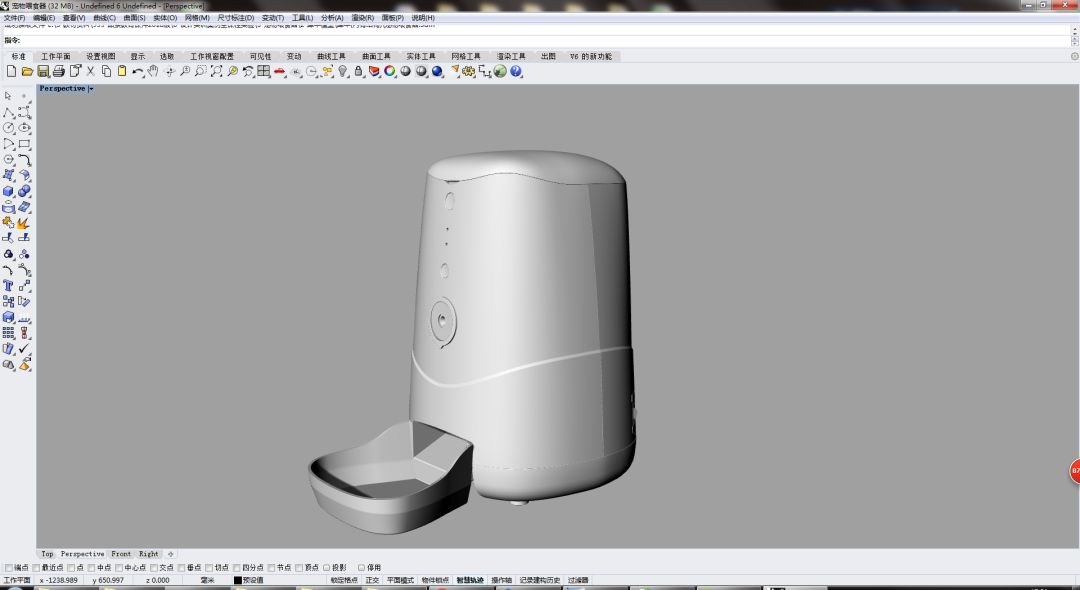The image size is (1080, 590).
Task: Toggle 正交 ortho mode in status bar
Action: pyautogui.click(x=372, y=580)
